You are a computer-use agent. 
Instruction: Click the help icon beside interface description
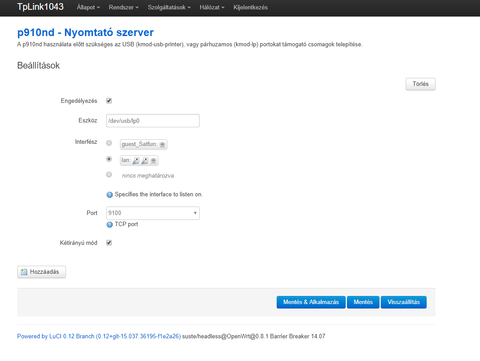[109, 195]
